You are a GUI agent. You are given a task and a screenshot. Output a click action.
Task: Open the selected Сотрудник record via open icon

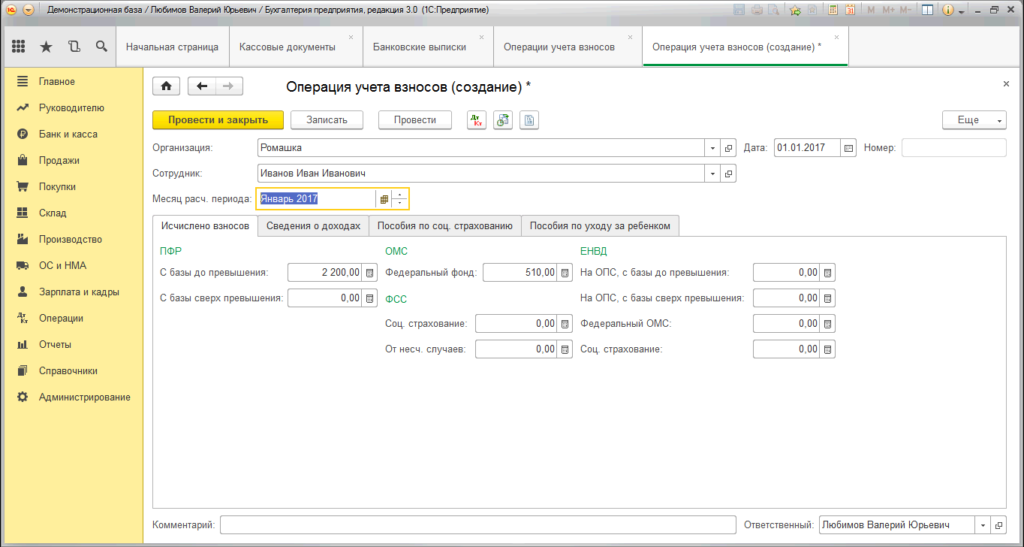[729, 173]
